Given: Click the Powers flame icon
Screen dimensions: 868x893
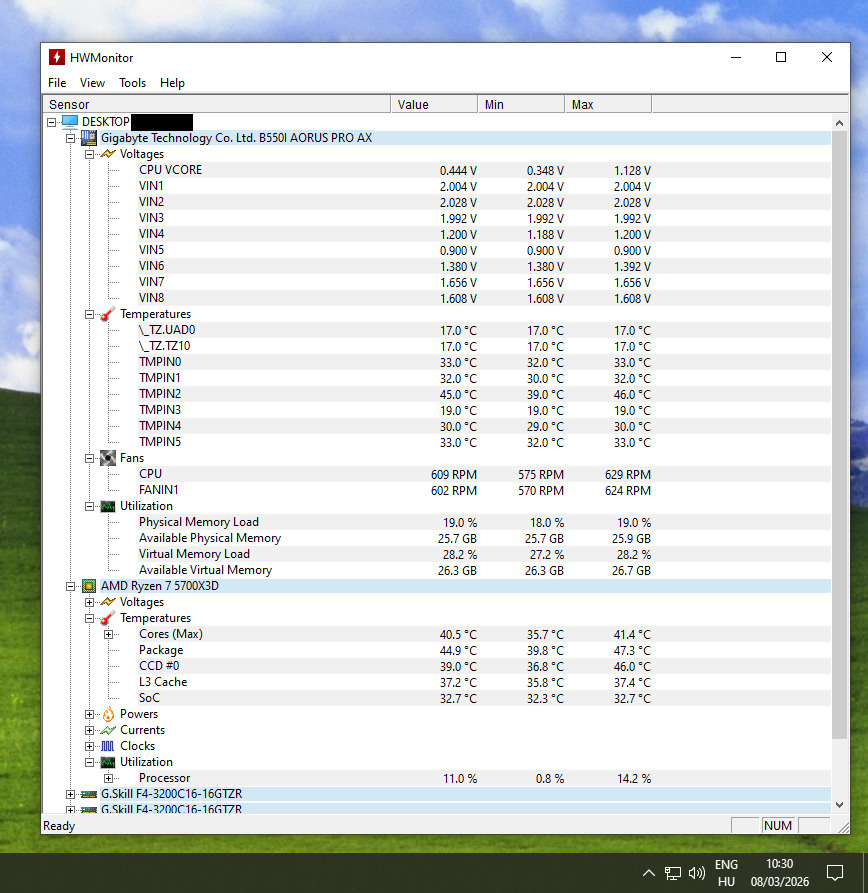Looking at the screenshot, I should (x=108, y=714).
